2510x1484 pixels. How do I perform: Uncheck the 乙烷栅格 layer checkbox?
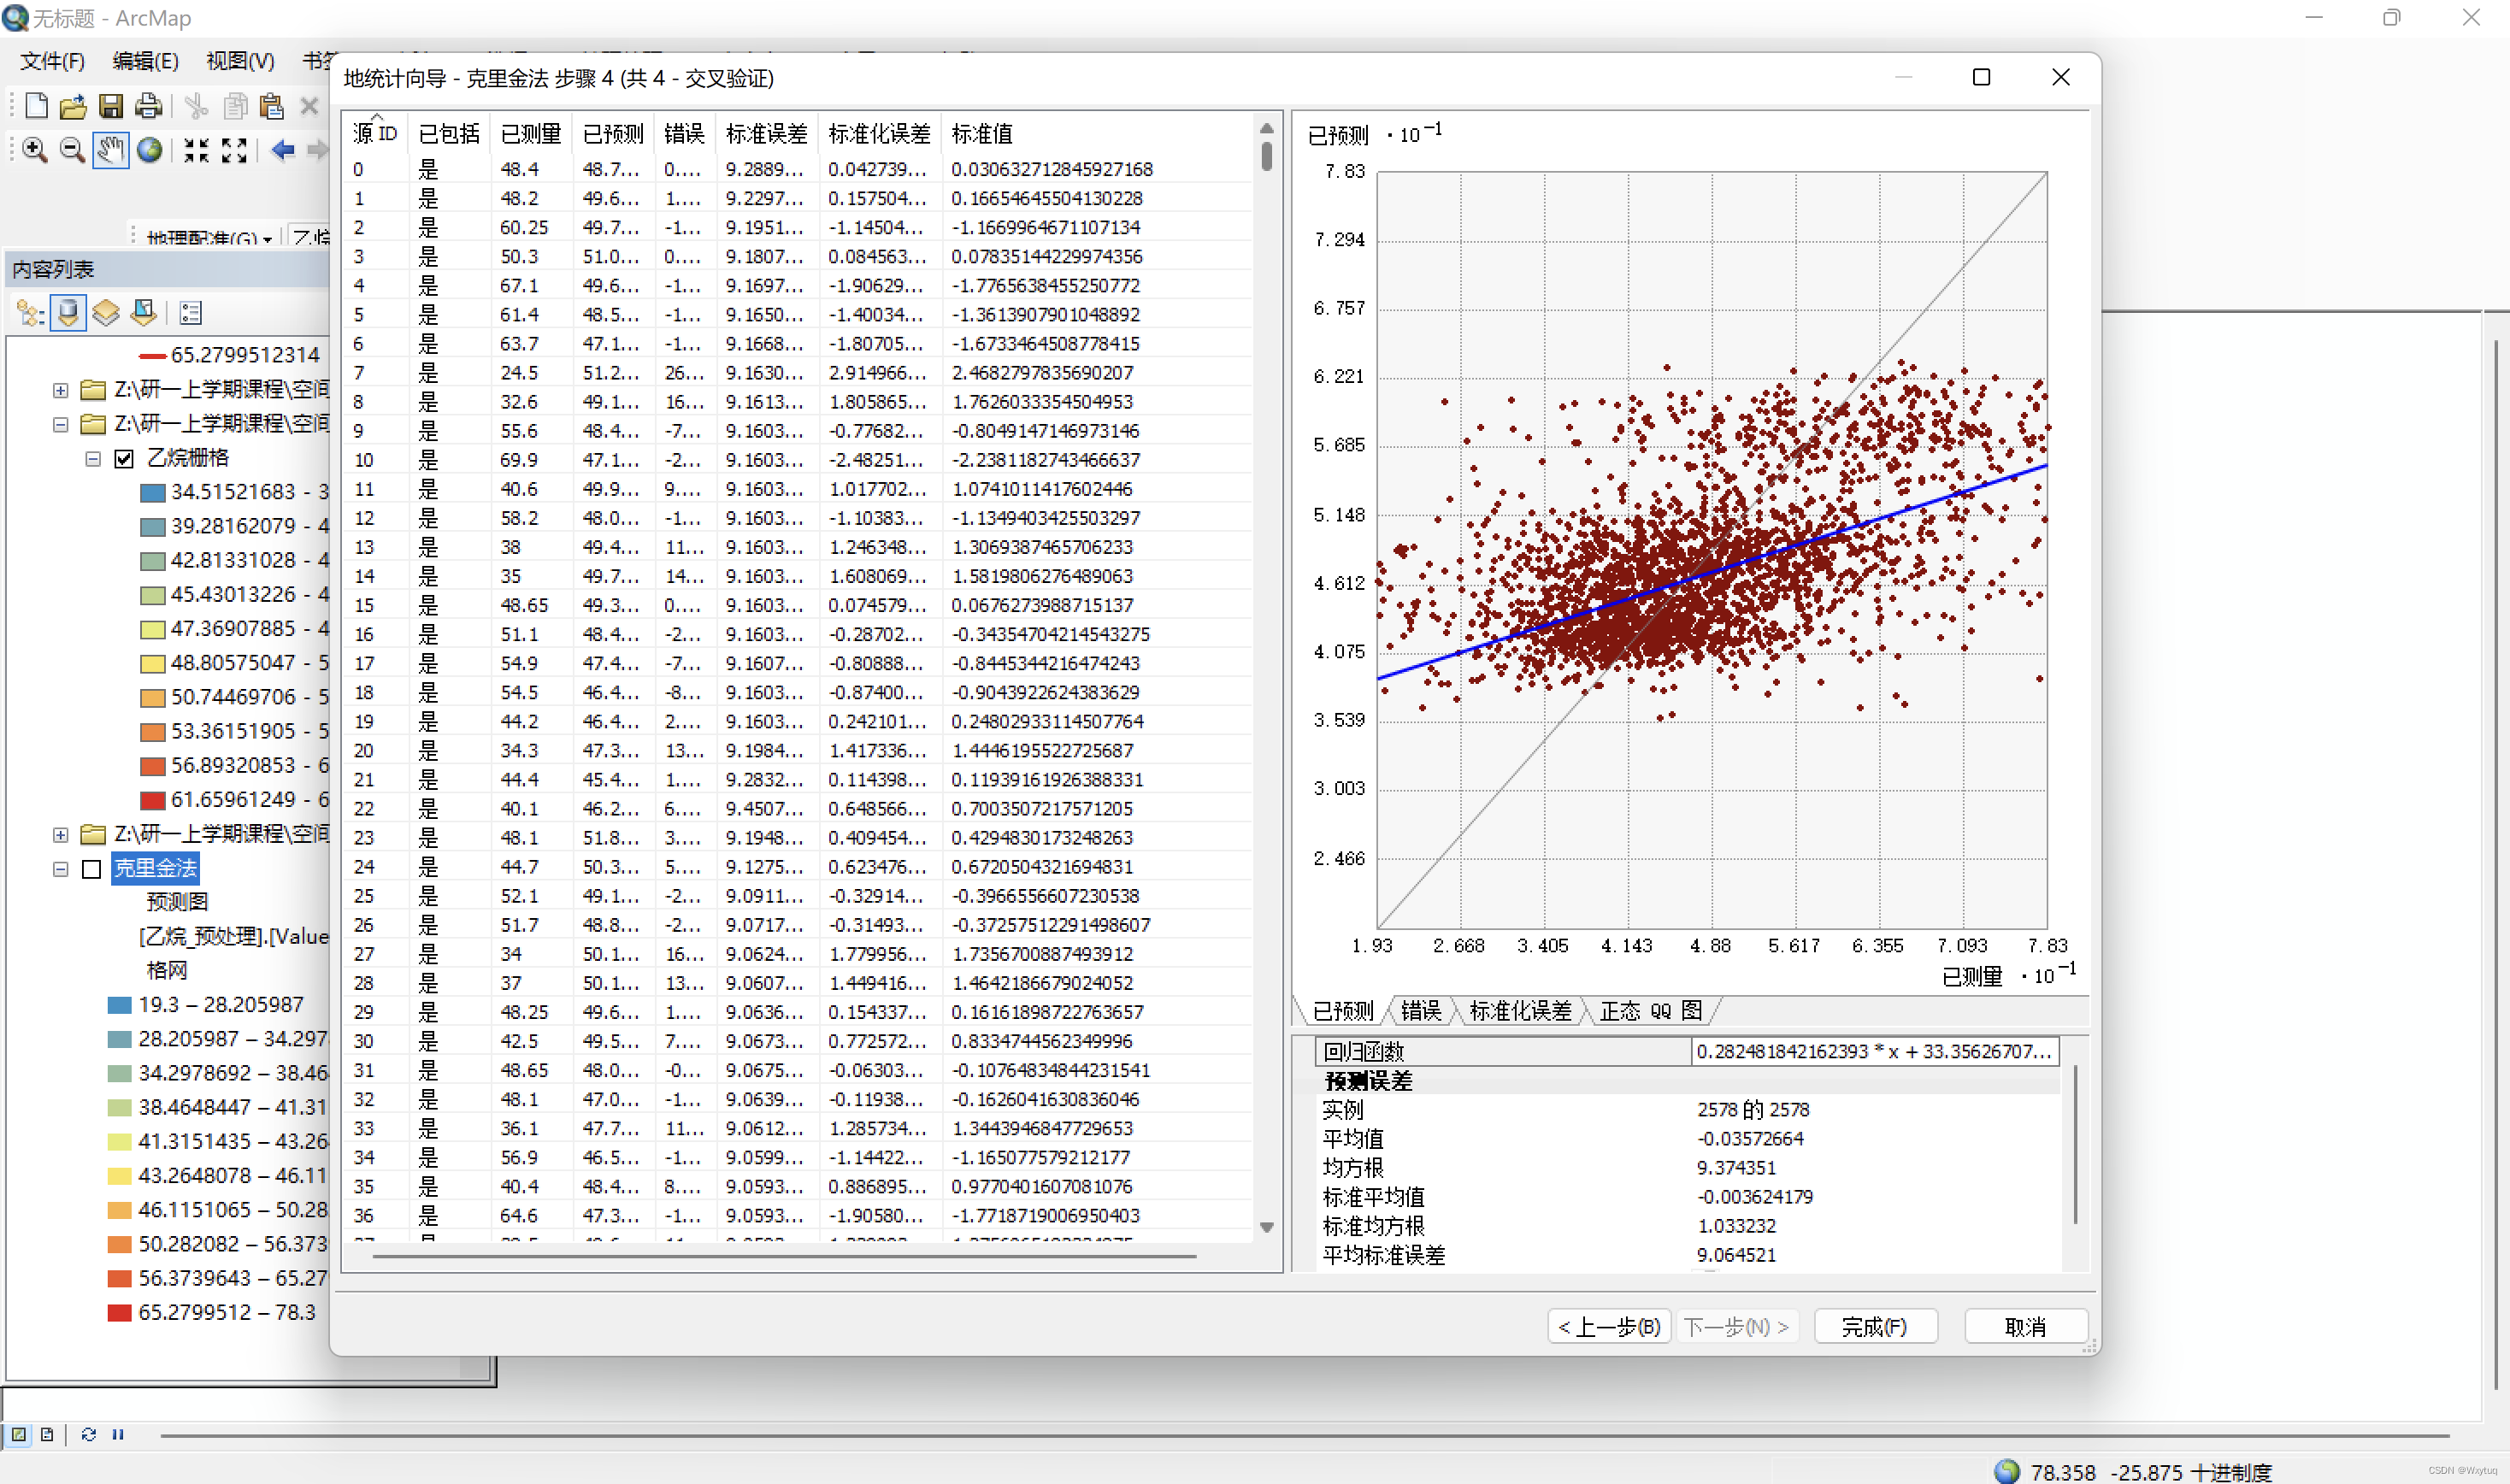[x=124, y=459]
